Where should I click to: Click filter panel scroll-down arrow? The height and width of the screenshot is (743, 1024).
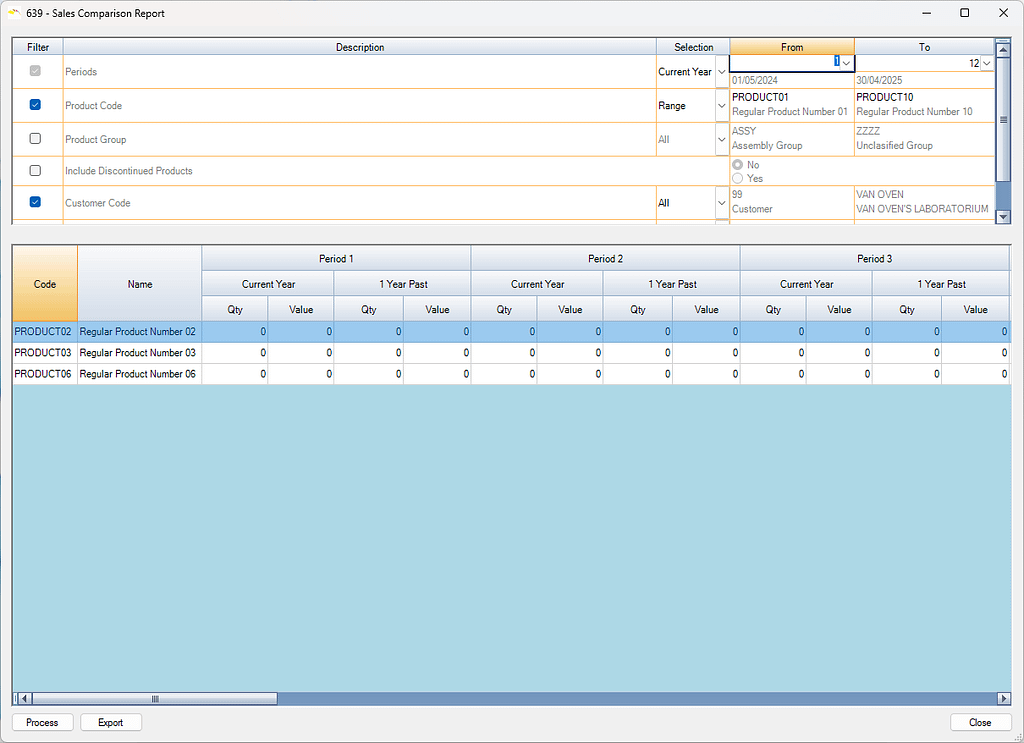(x=1003, y=216)
